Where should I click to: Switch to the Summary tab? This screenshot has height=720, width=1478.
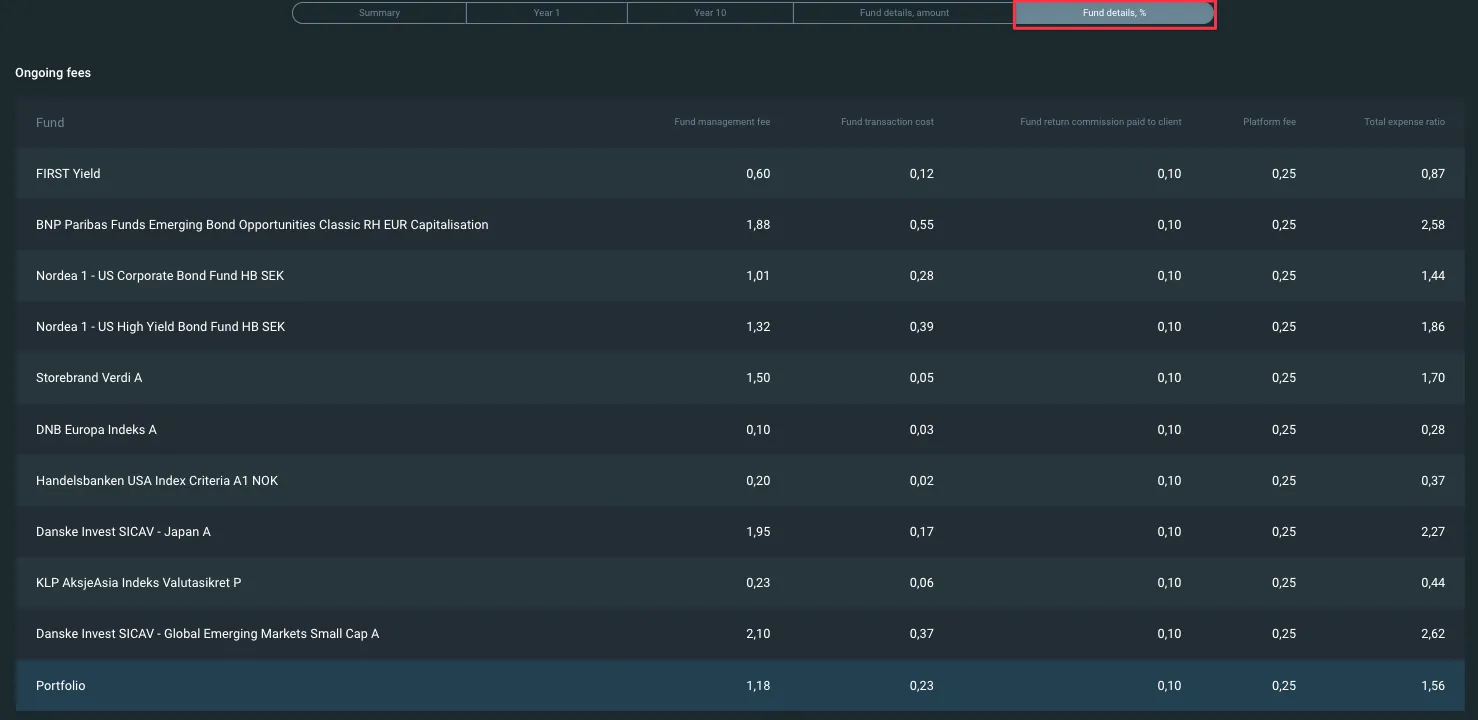click(x=379, y=13)
